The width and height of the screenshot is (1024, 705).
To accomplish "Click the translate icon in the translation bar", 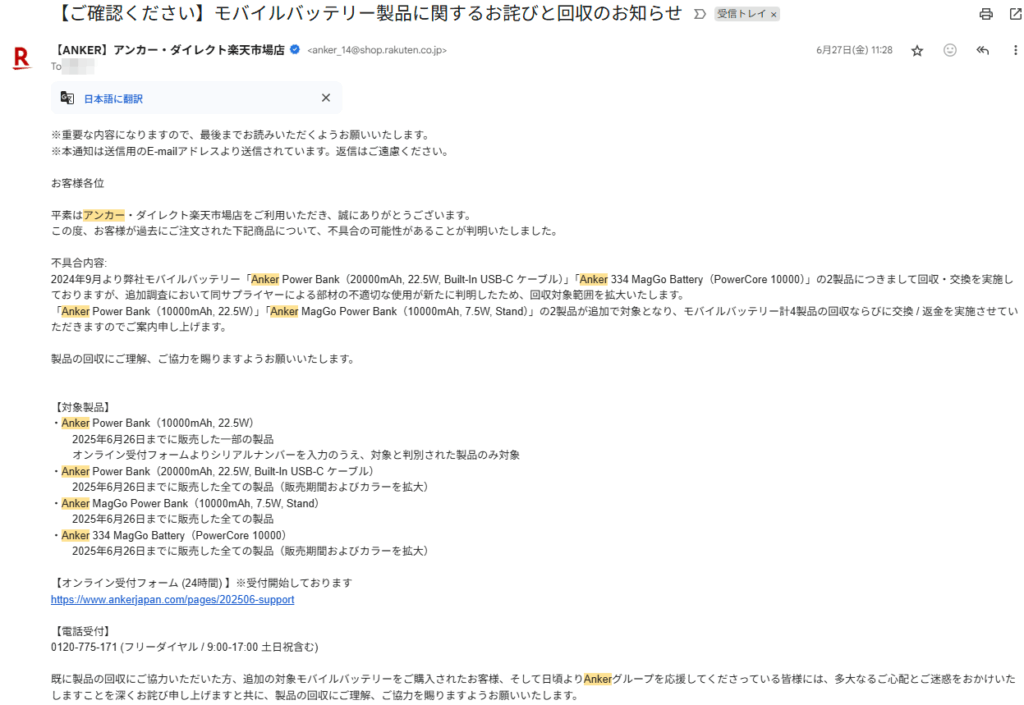I will point(67,98).
